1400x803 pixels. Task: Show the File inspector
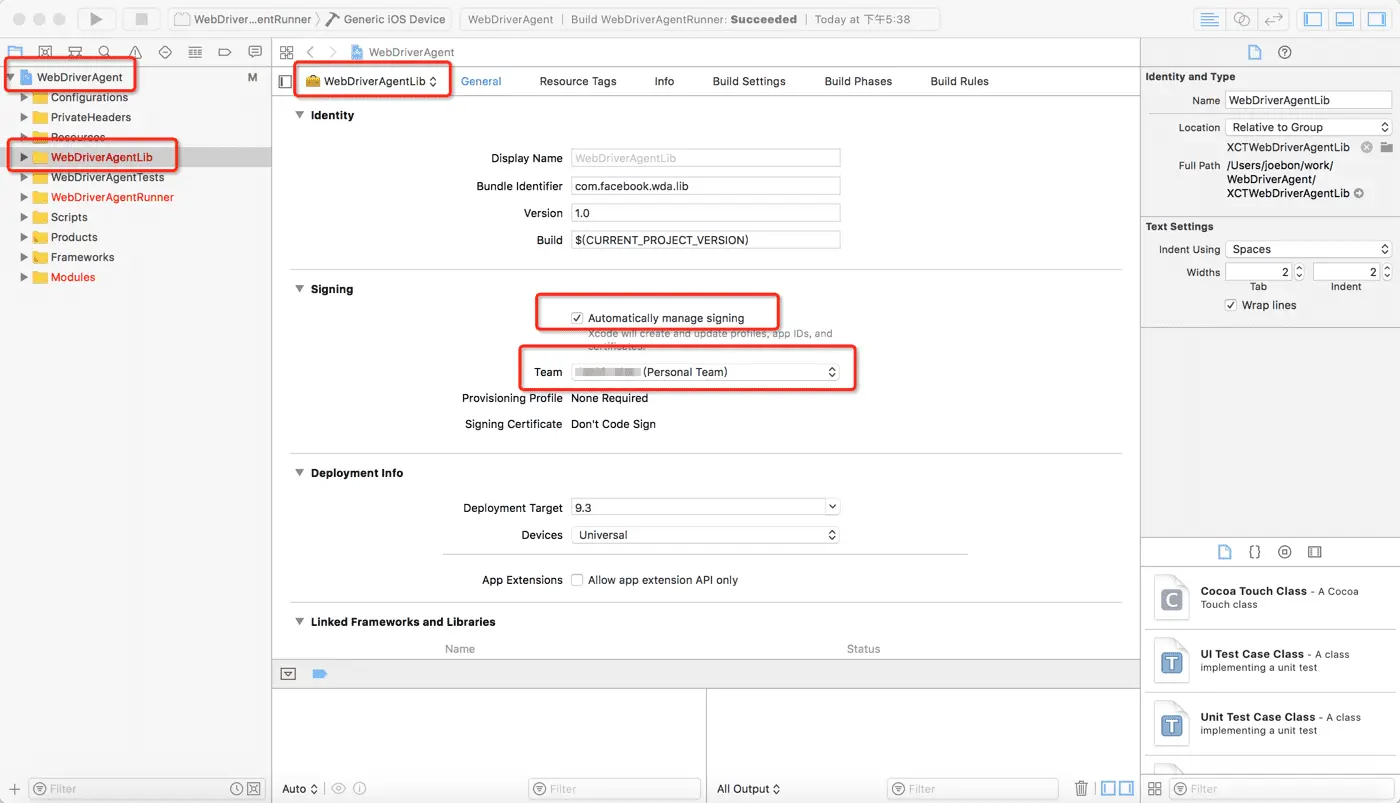pos(1255,53)
